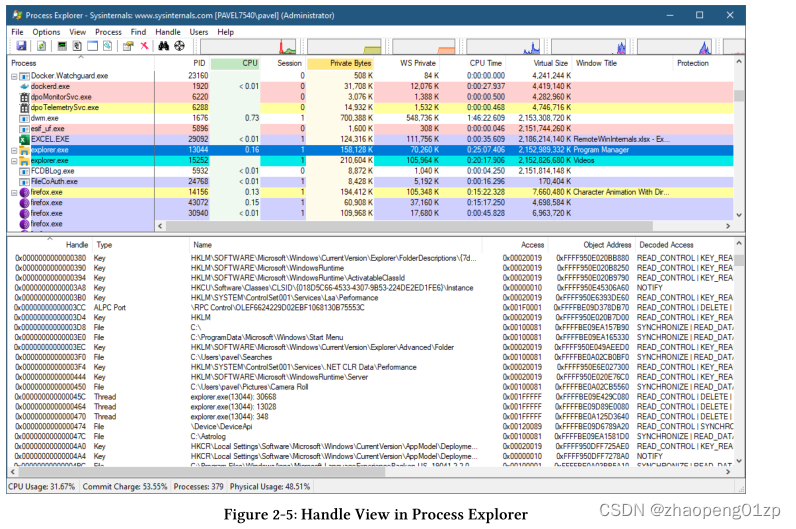Open the Options menu
This screenshot has width=796, height=529.
[x=46, y=32]
